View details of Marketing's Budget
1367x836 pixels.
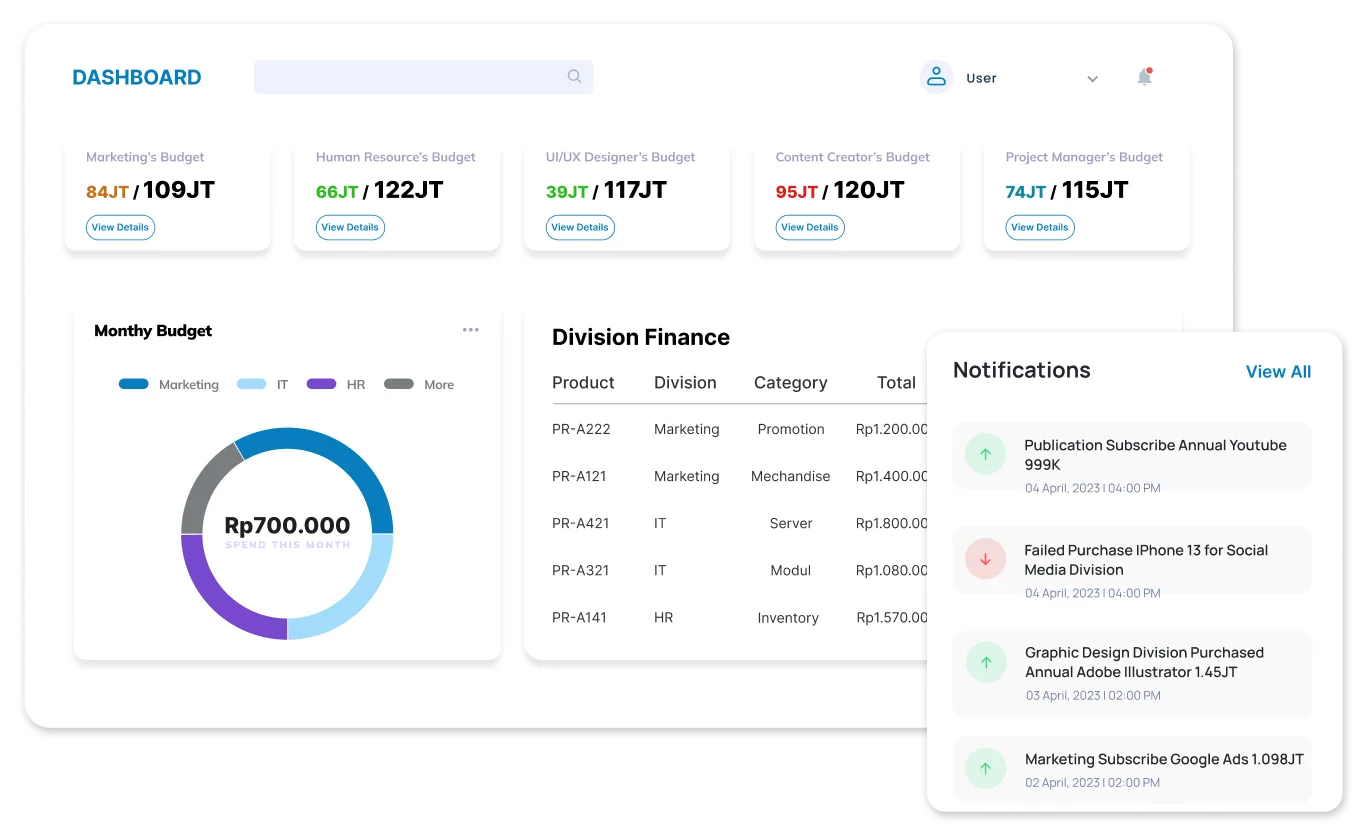tap(120, 227)
